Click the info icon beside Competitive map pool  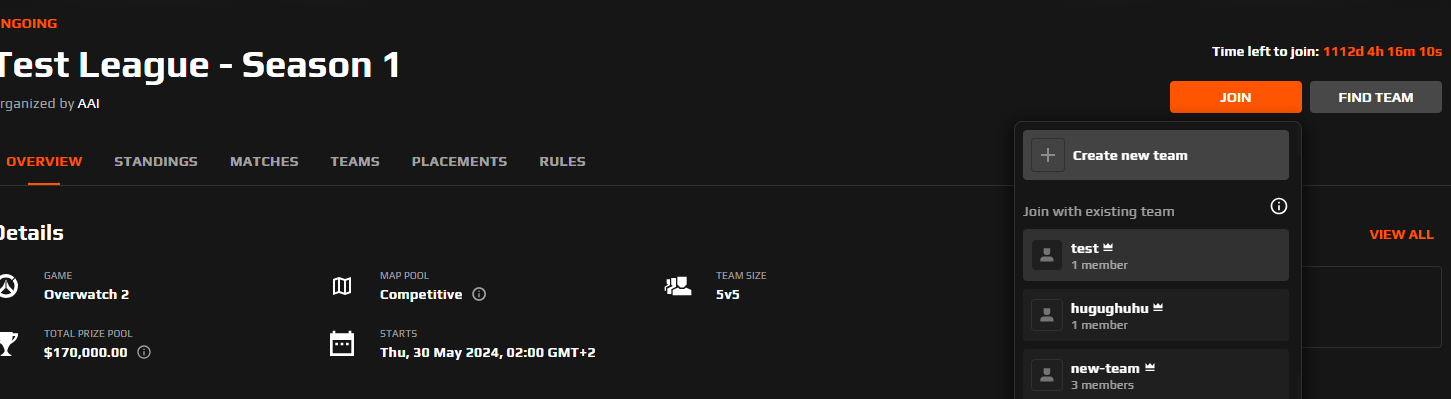pos(479,294)
